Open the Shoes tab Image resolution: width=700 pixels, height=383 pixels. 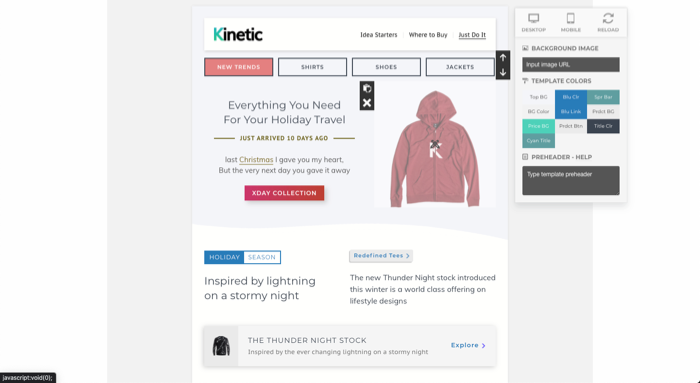(x=386, y=67)
